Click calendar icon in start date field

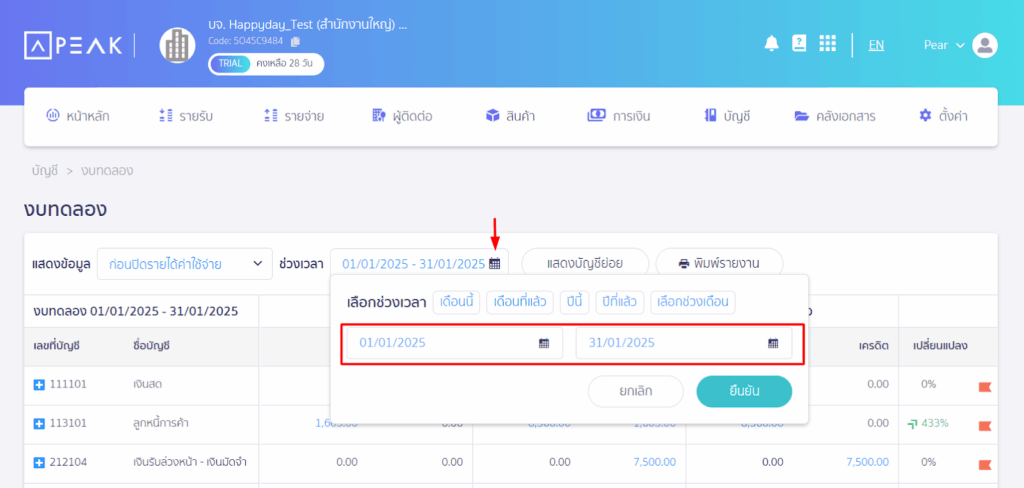click(544, 343)
